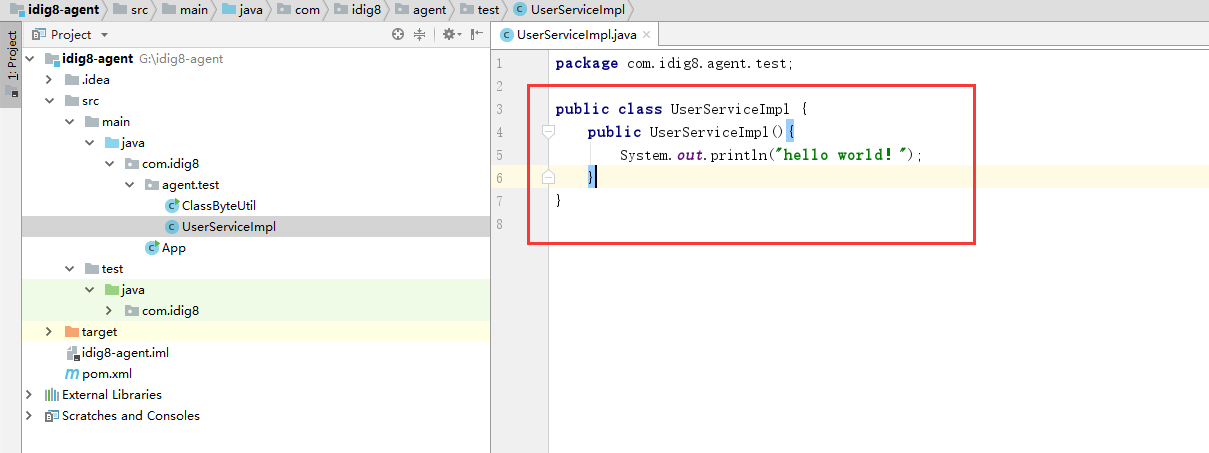Click the Collapse All icon in Project panel
The image size is (1209, 453).
pyautogui.click(x=419, y=34)
